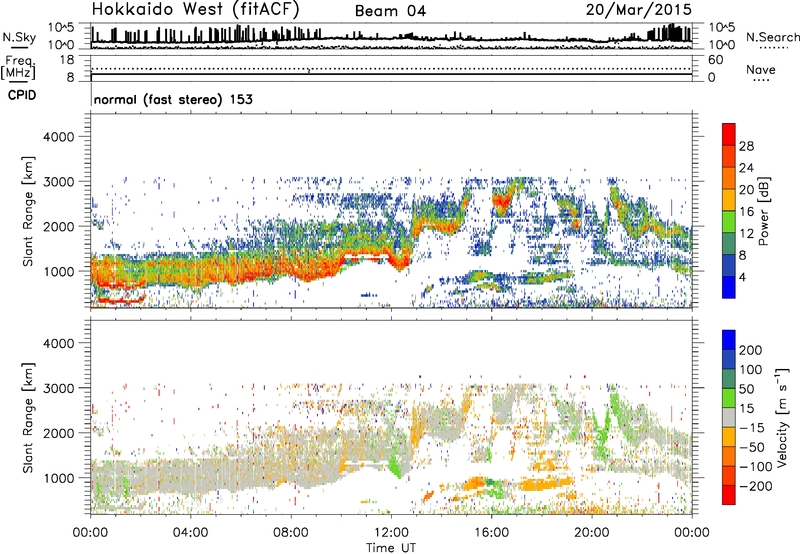This screenshot has height=554, width=800.
Task: Click the N.Search legend label
Action: tap(773, 37)
